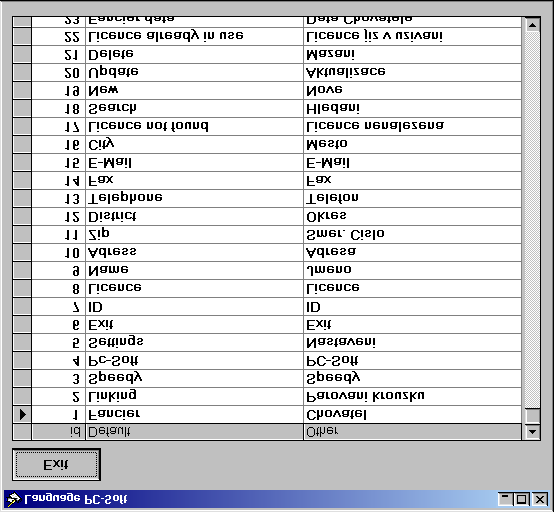Screen dimensions: 554x512
Task: Click the row selector of the Search row
Action: coord(22,108)
